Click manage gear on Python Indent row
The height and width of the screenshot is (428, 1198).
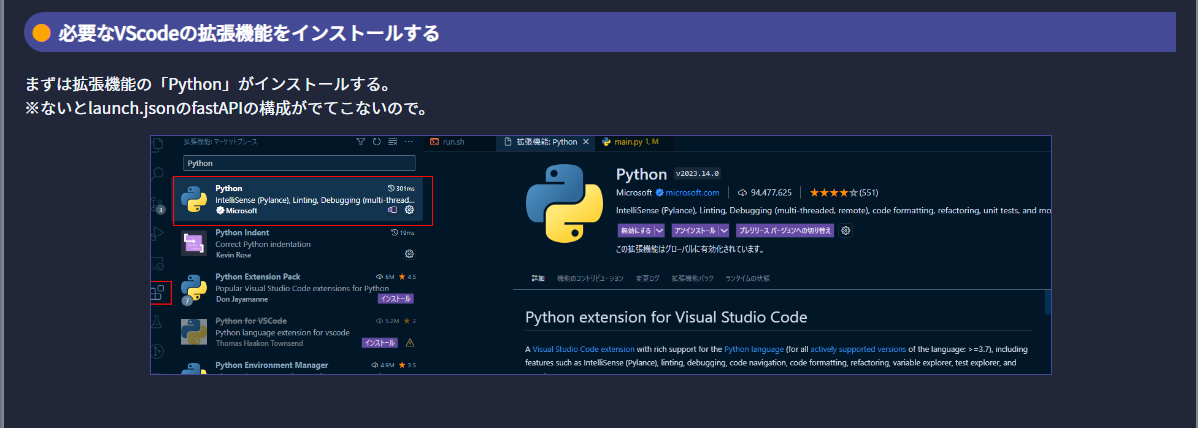[410, 254]
